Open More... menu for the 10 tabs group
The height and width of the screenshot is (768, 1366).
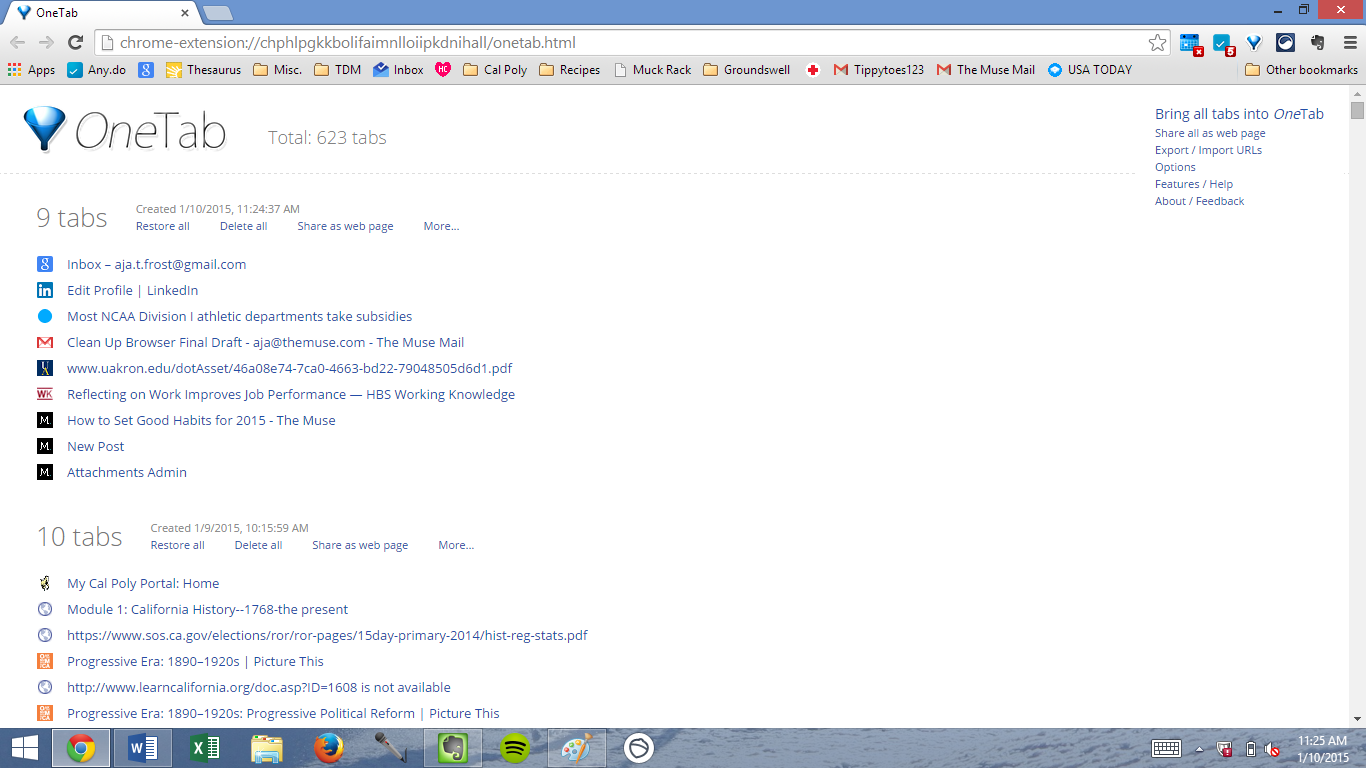(x=456, y=545)
